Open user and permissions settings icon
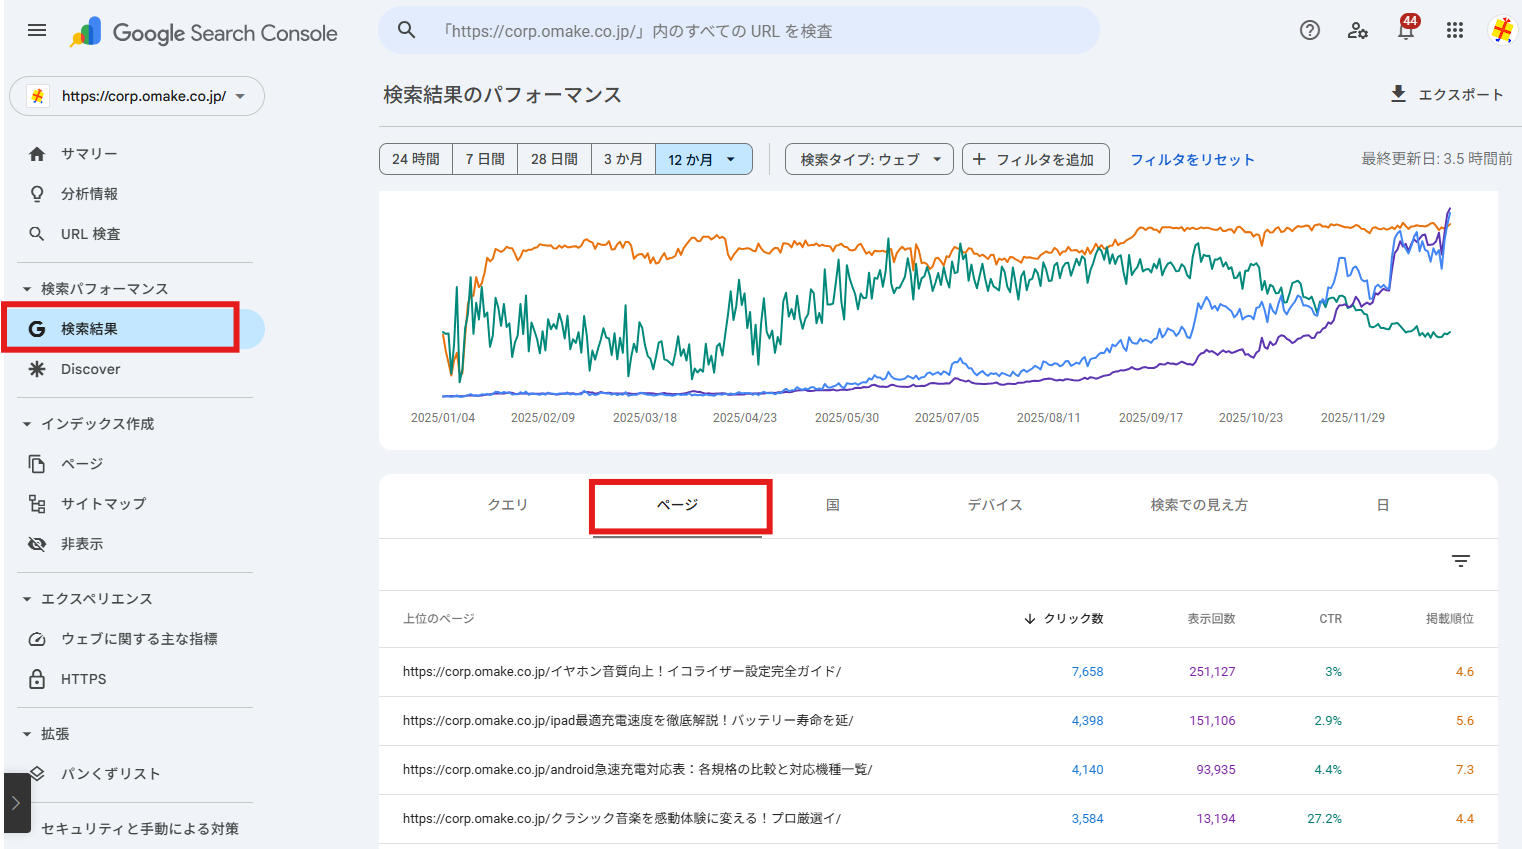Image resolution: width=1522 pixels, height=849 pixels. (x=1357, y=30)
